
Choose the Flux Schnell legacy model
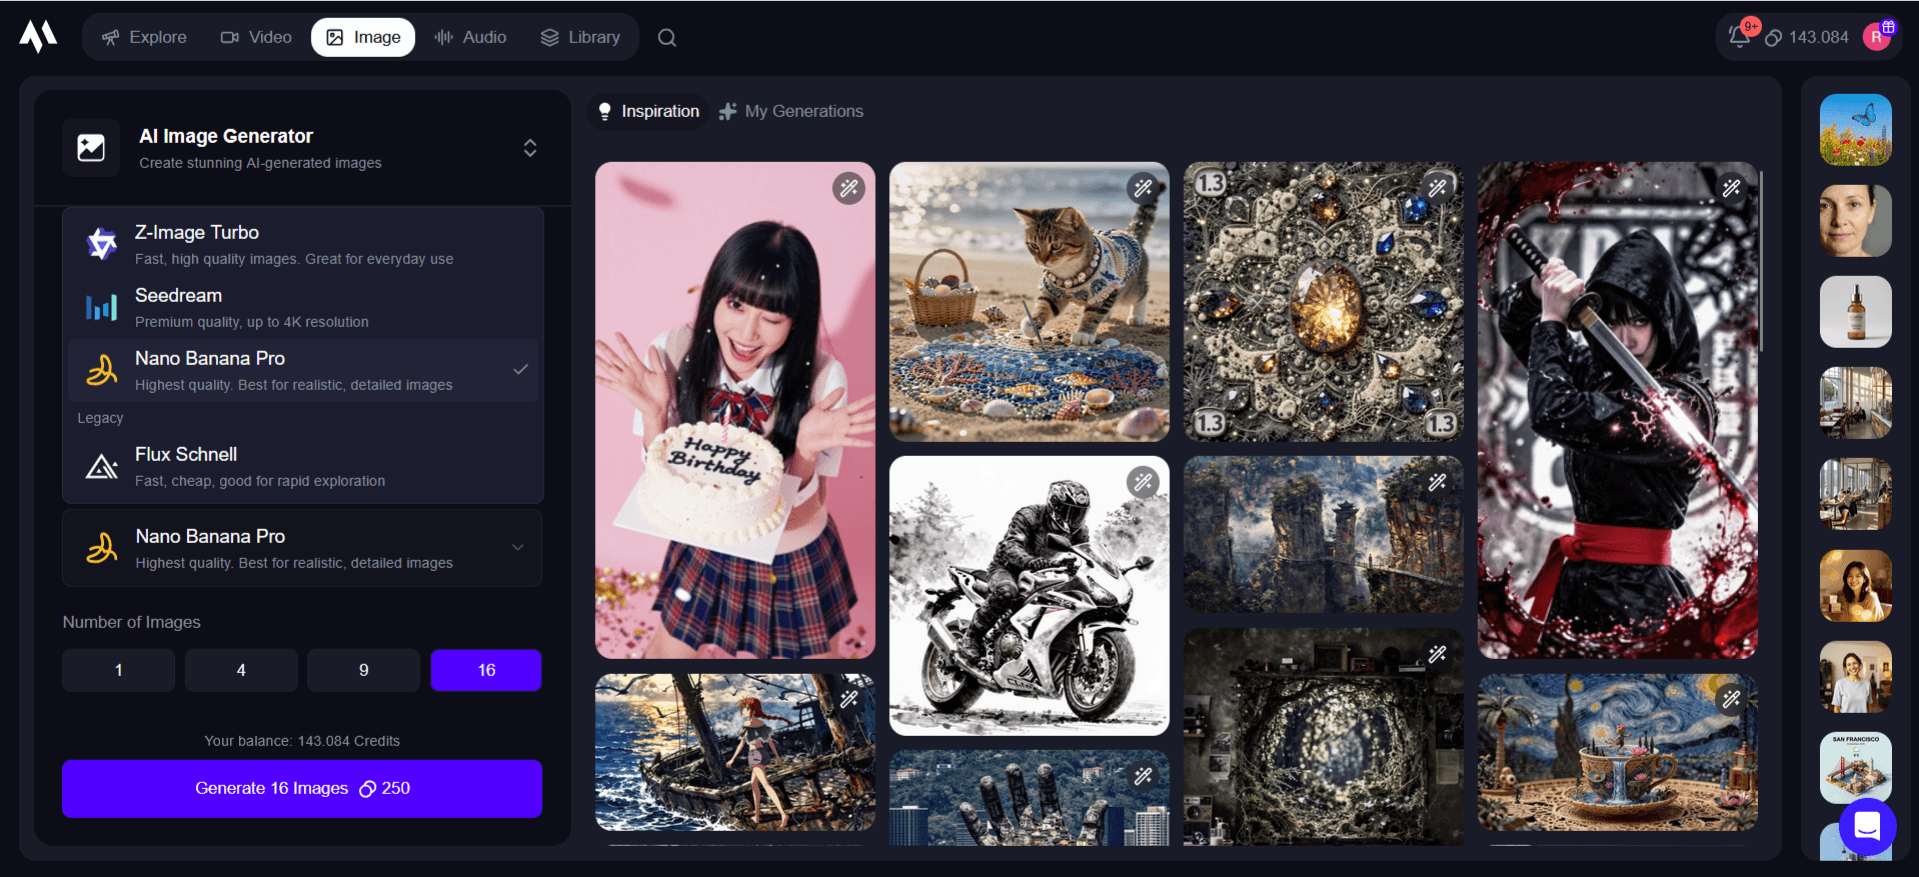tap(303, 466)
